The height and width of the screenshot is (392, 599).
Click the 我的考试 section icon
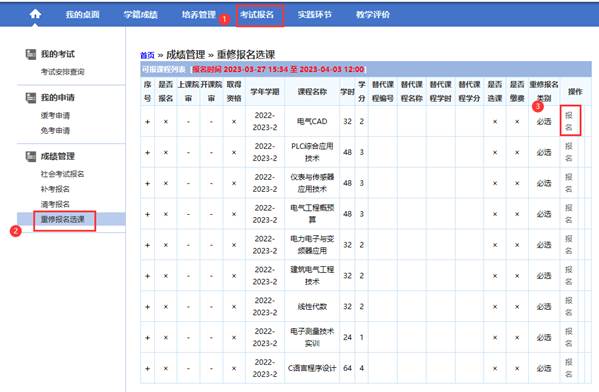pyautogui.click(x=31, y=54)
